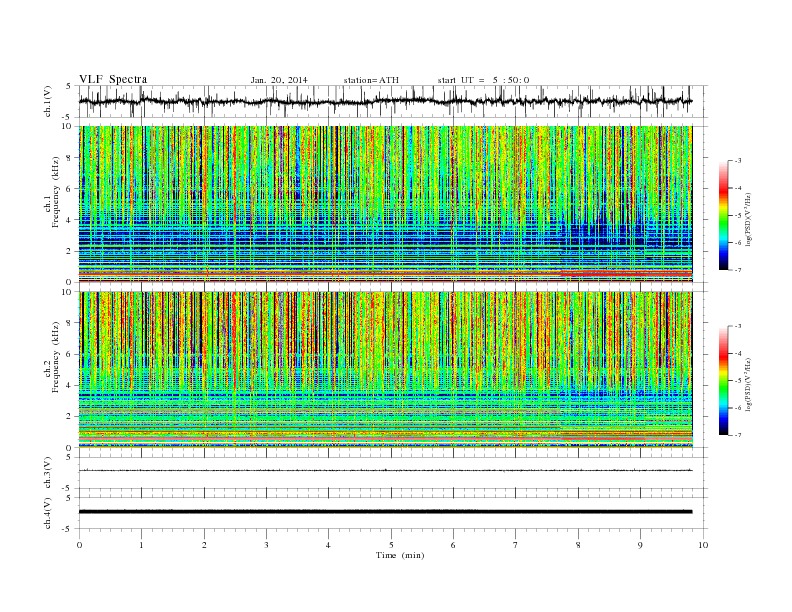
Task: Click the 8 kHz tick label on ch.1 frequency axis
Action: click(70, 158)
